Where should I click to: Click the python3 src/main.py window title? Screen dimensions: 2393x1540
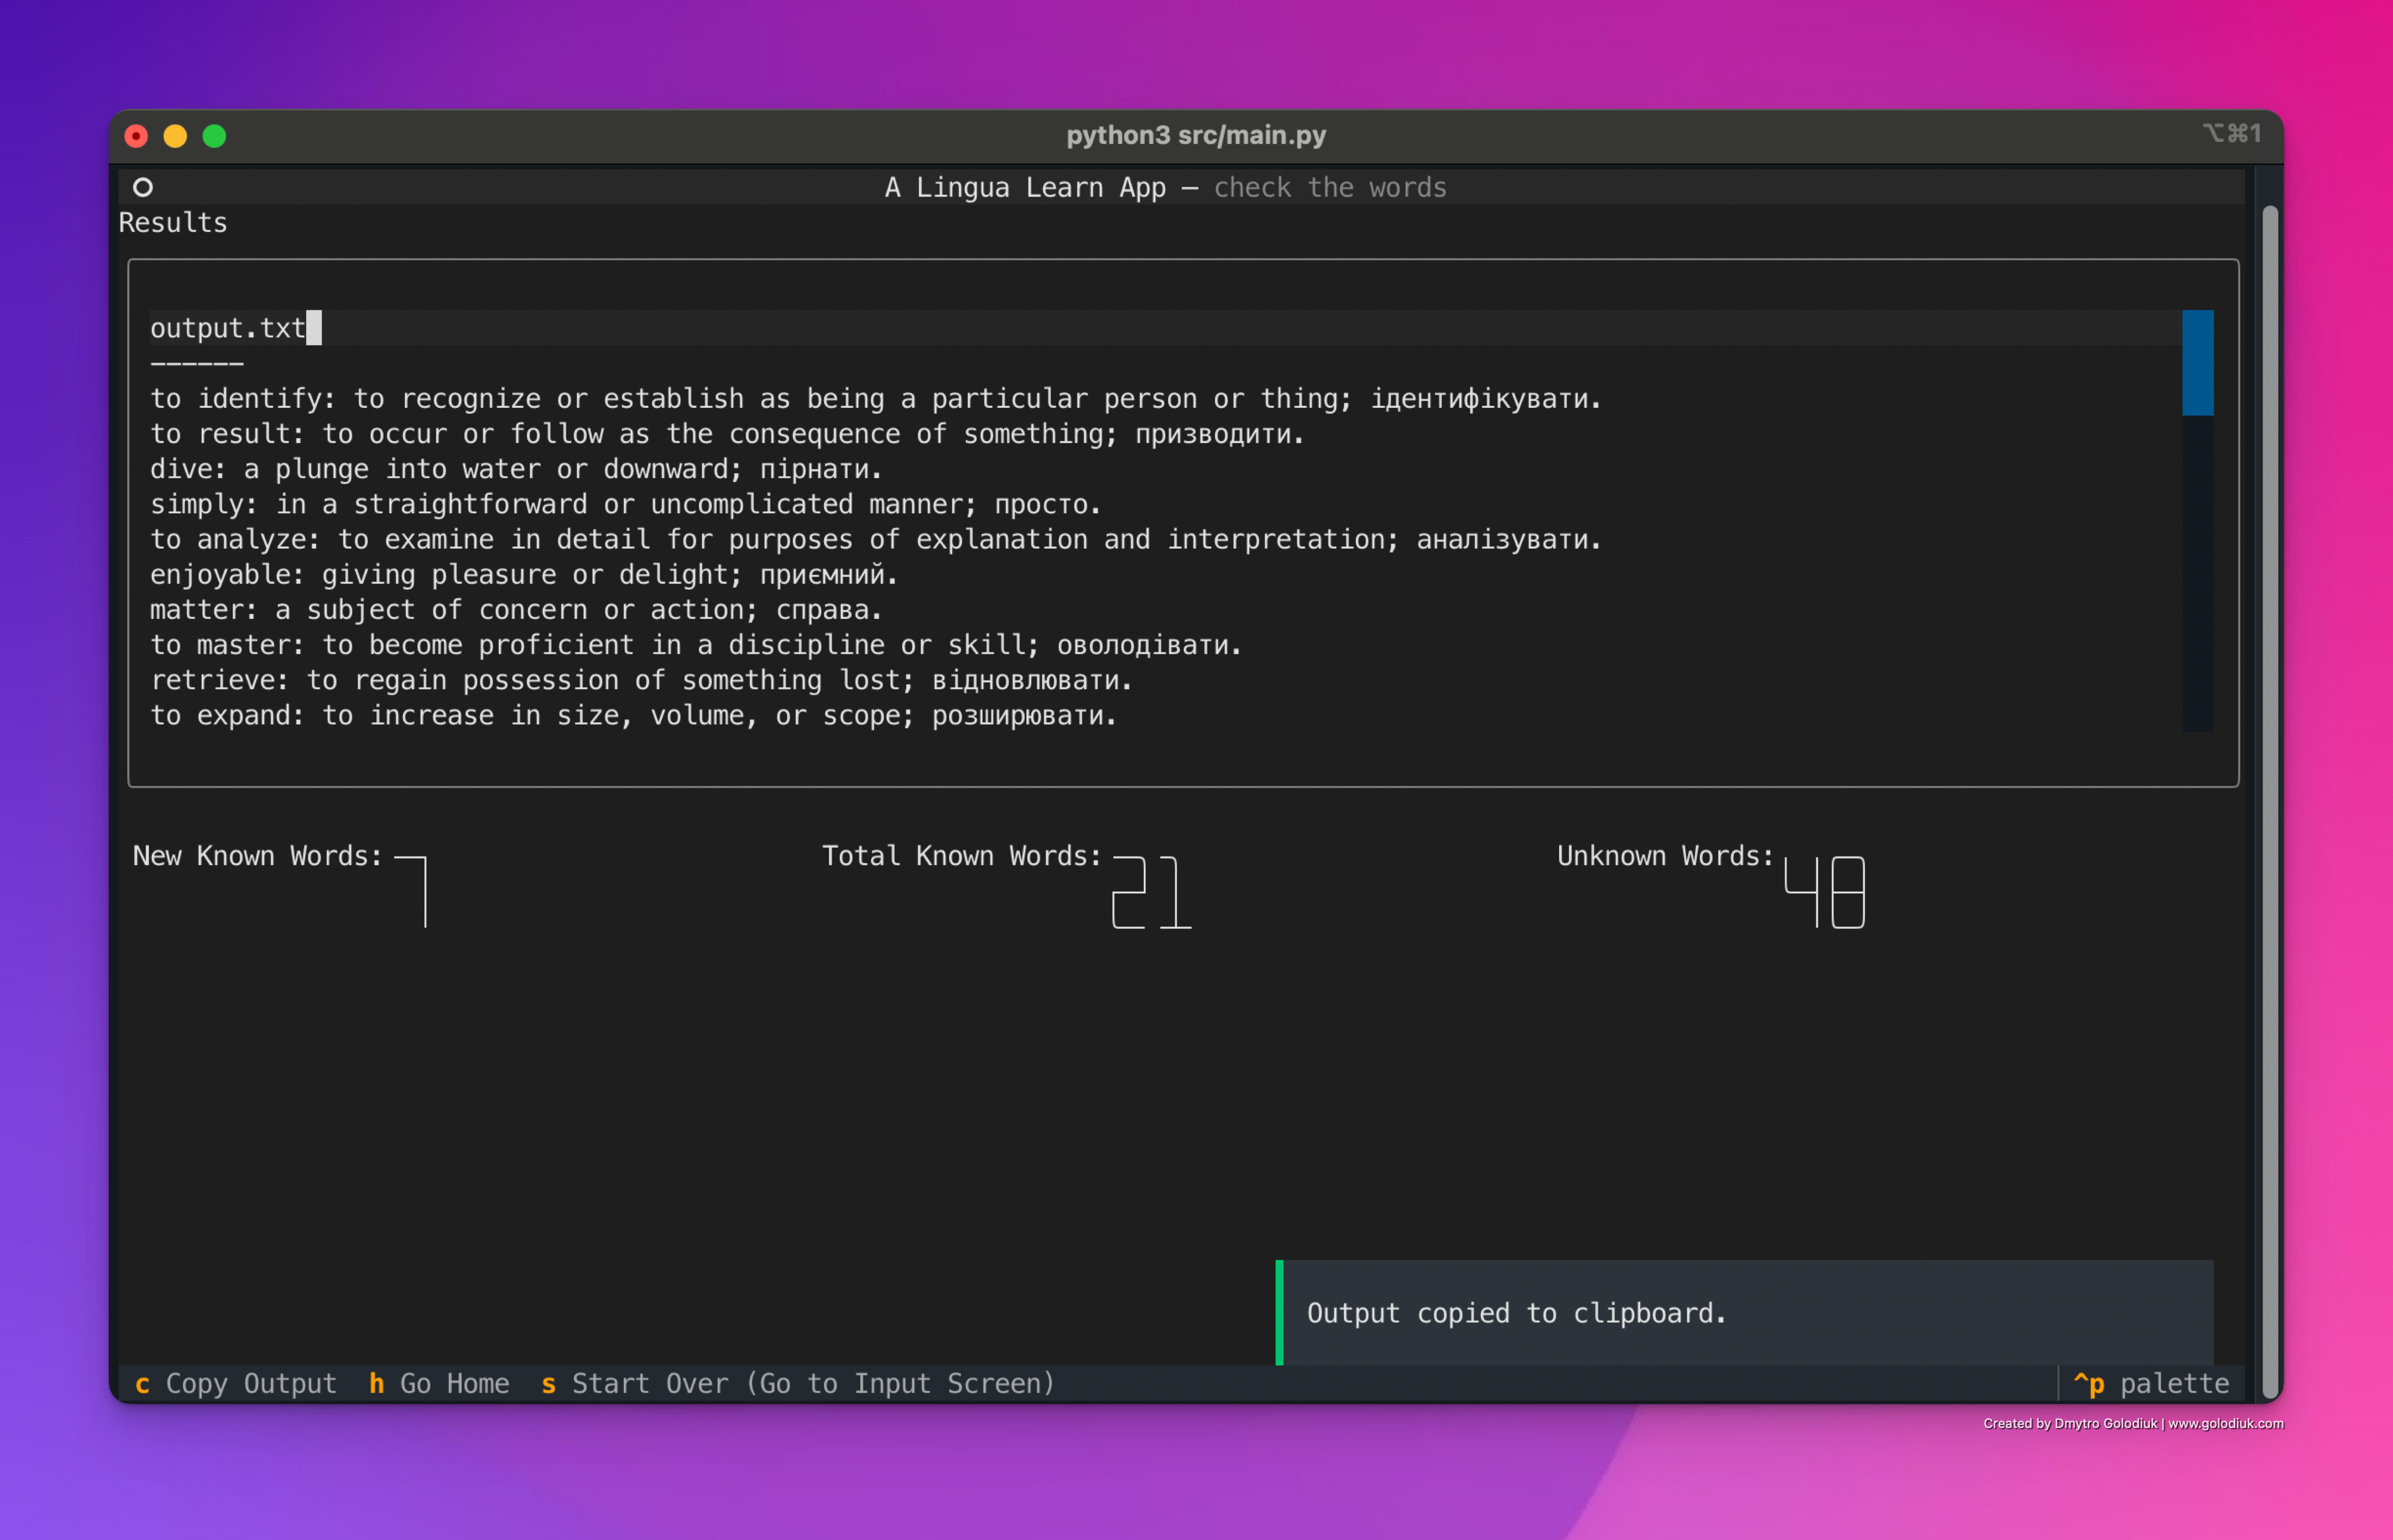click(x=1196, y=135)
